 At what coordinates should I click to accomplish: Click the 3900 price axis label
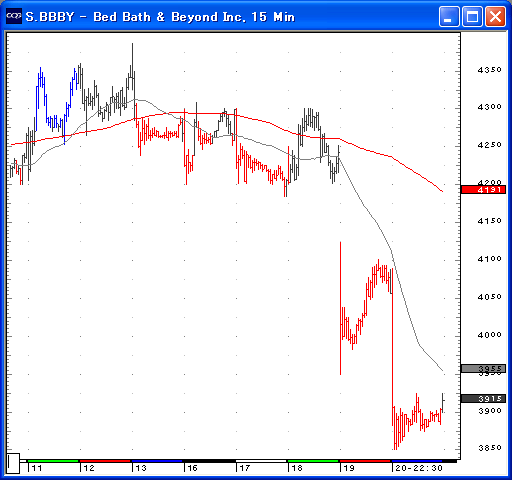pos(490,411)
